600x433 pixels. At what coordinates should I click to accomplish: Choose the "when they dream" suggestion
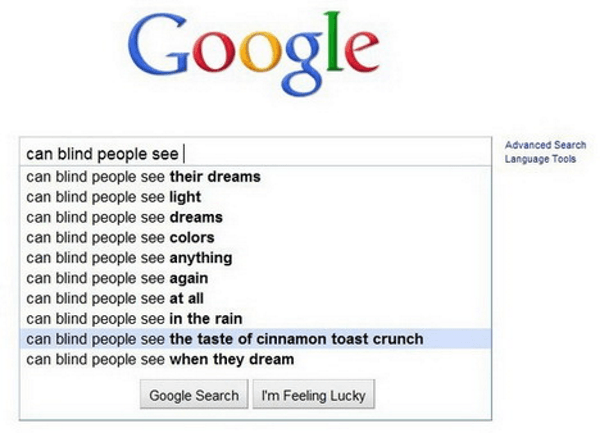255,359
